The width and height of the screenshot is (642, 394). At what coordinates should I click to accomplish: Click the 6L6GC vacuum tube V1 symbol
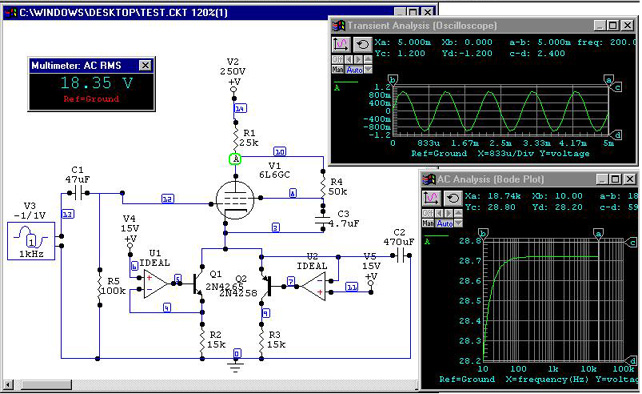[235, 199]
